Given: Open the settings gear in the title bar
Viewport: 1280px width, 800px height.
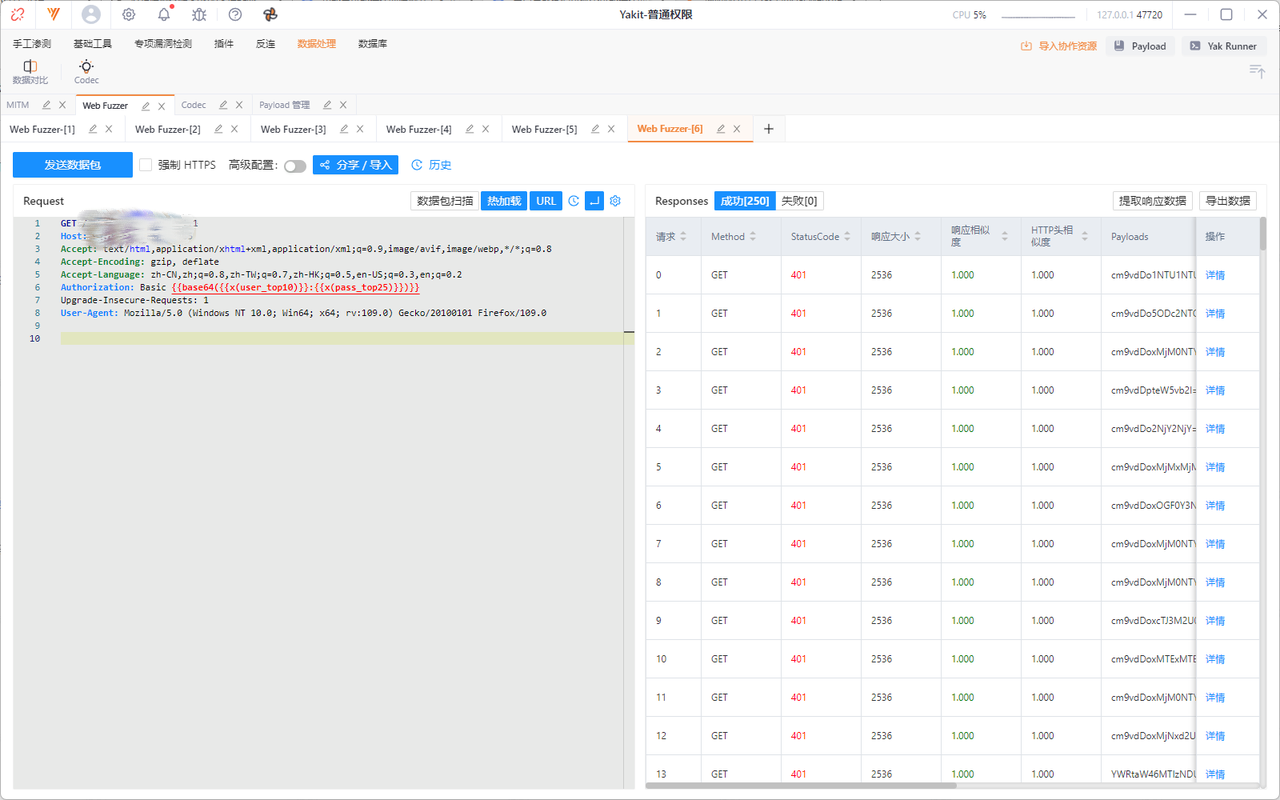Looking at the screenshot, I should coord(129,15).
